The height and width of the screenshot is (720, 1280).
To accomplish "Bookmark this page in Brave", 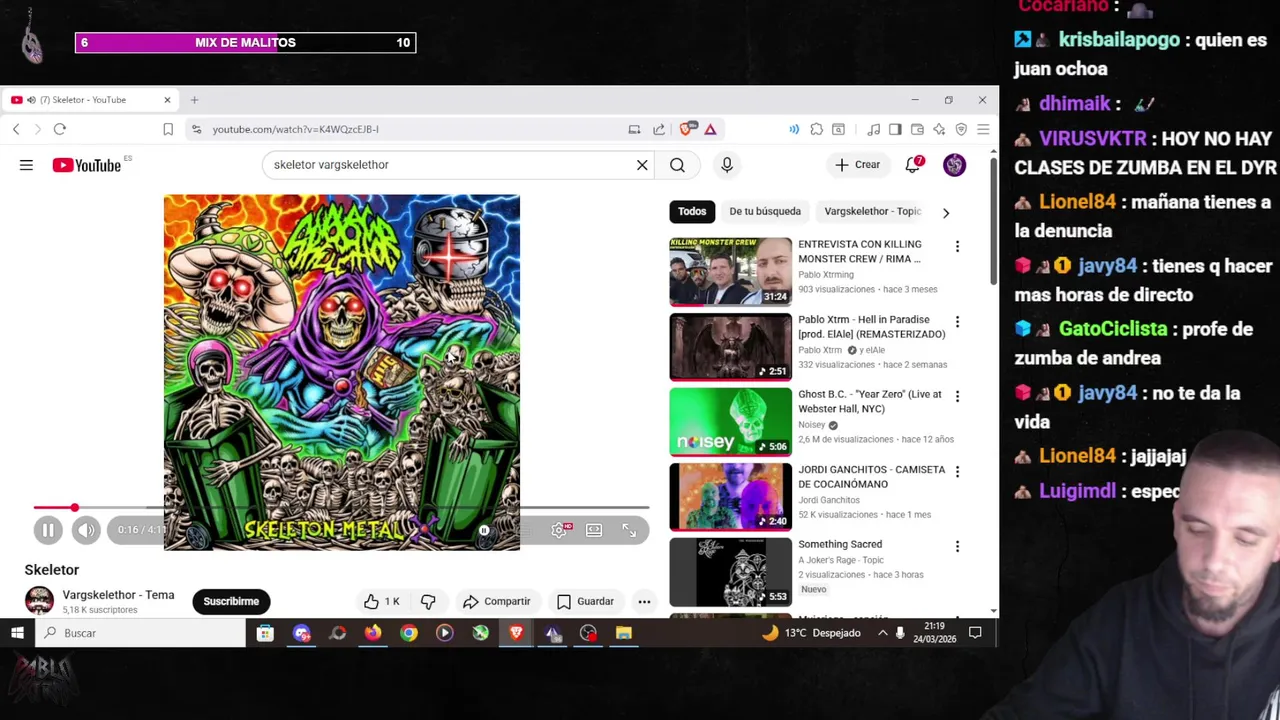I will 168,129.
